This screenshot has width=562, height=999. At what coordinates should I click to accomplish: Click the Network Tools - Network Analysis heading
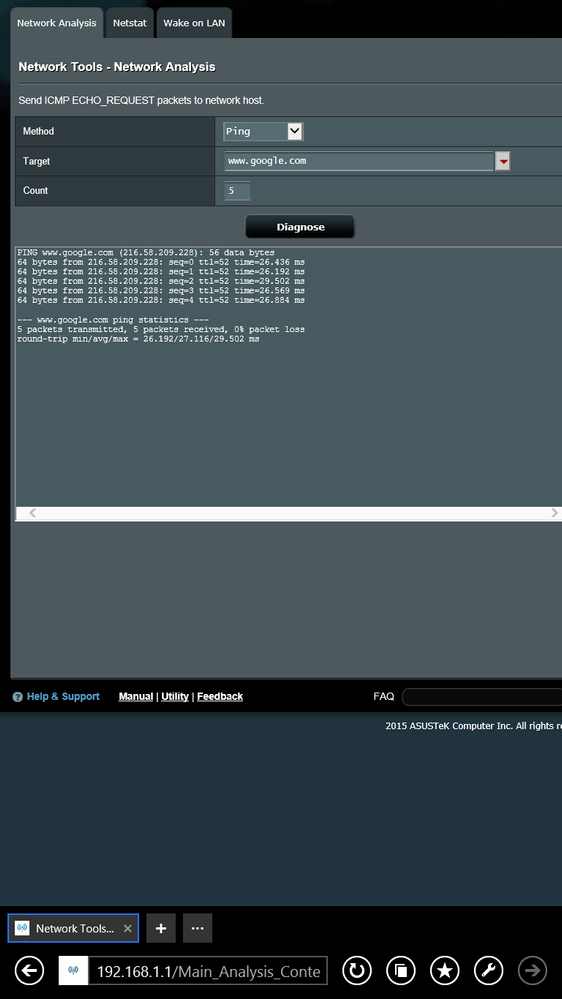[x=117, y=67]
